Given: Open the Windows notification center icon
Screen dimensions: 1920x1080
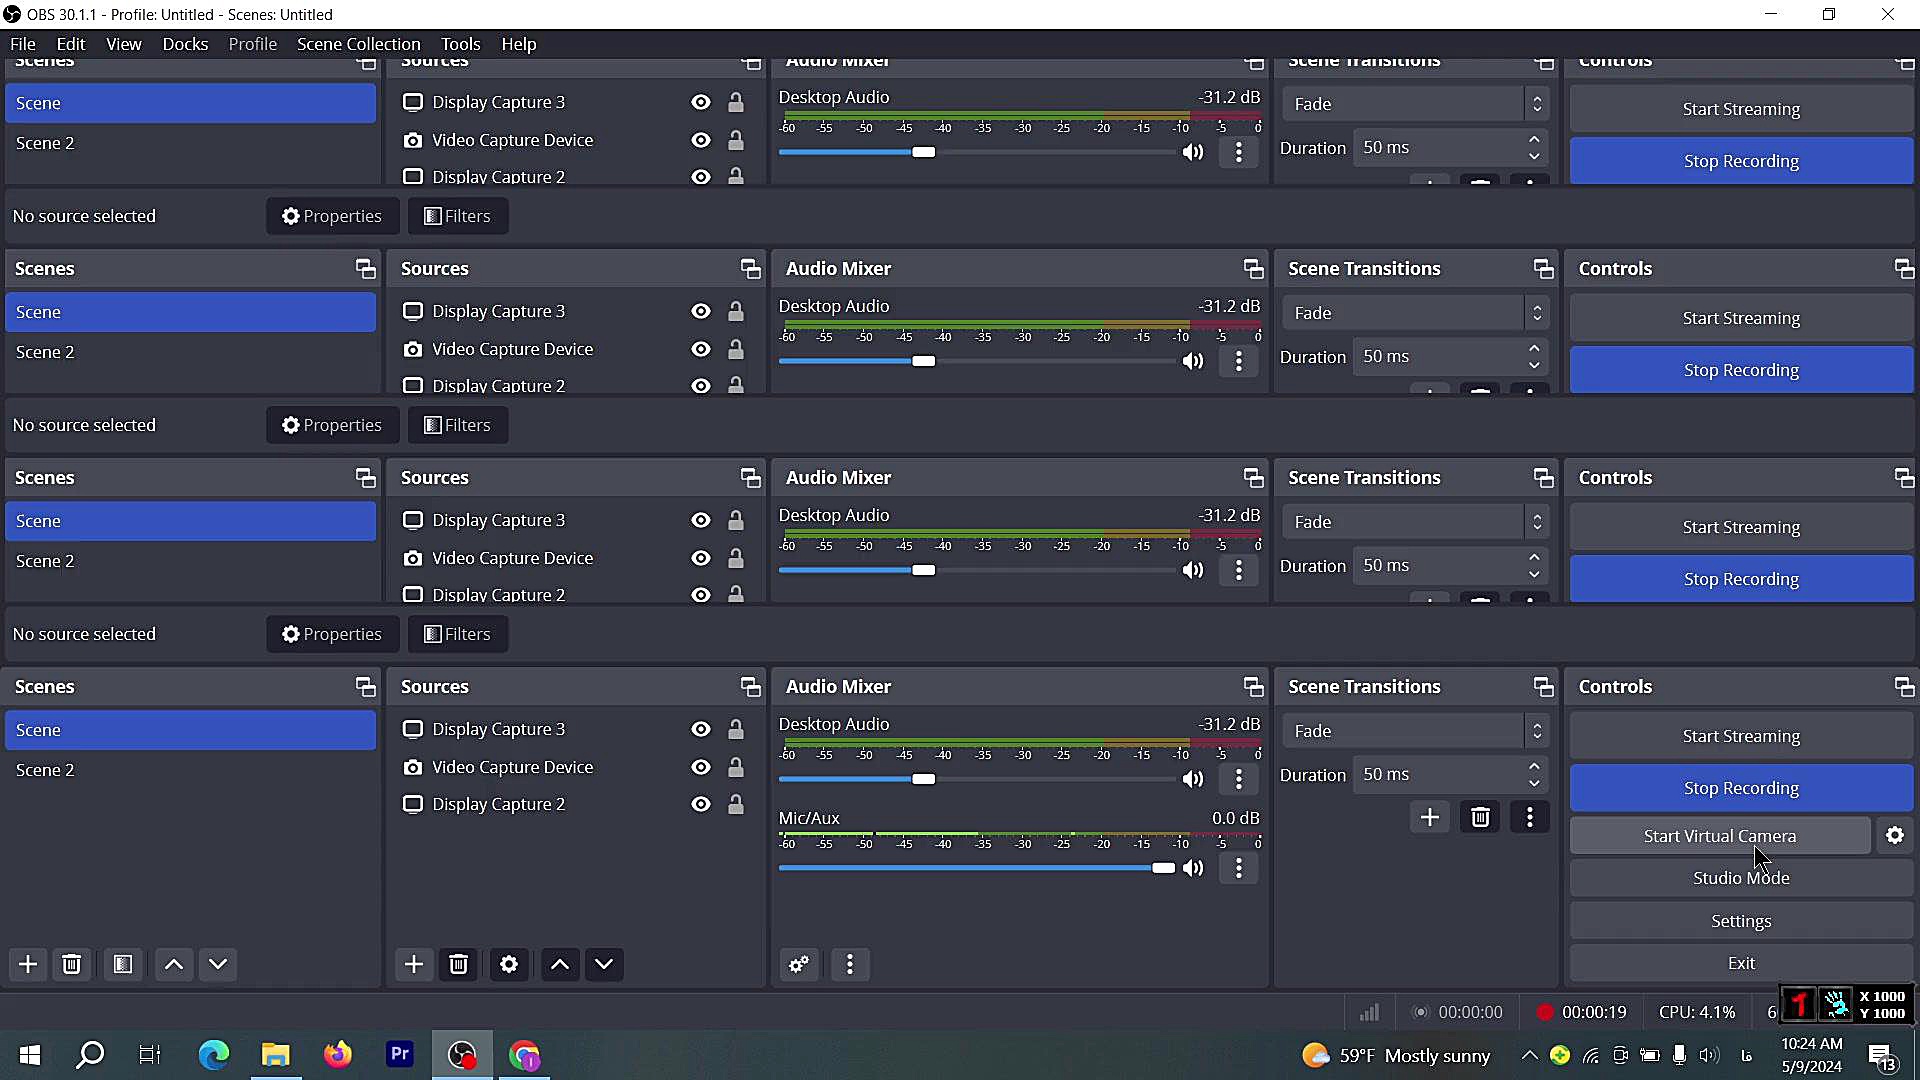Looking at the screenshot, I should (x=1882, y=1056).
